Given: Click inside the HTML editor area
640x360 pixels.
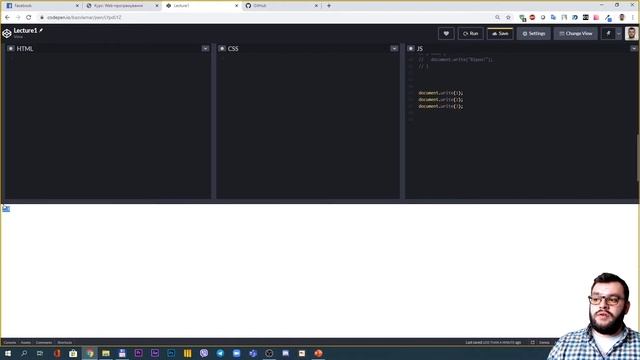Looking at the screenshot, I should [108, 127].
